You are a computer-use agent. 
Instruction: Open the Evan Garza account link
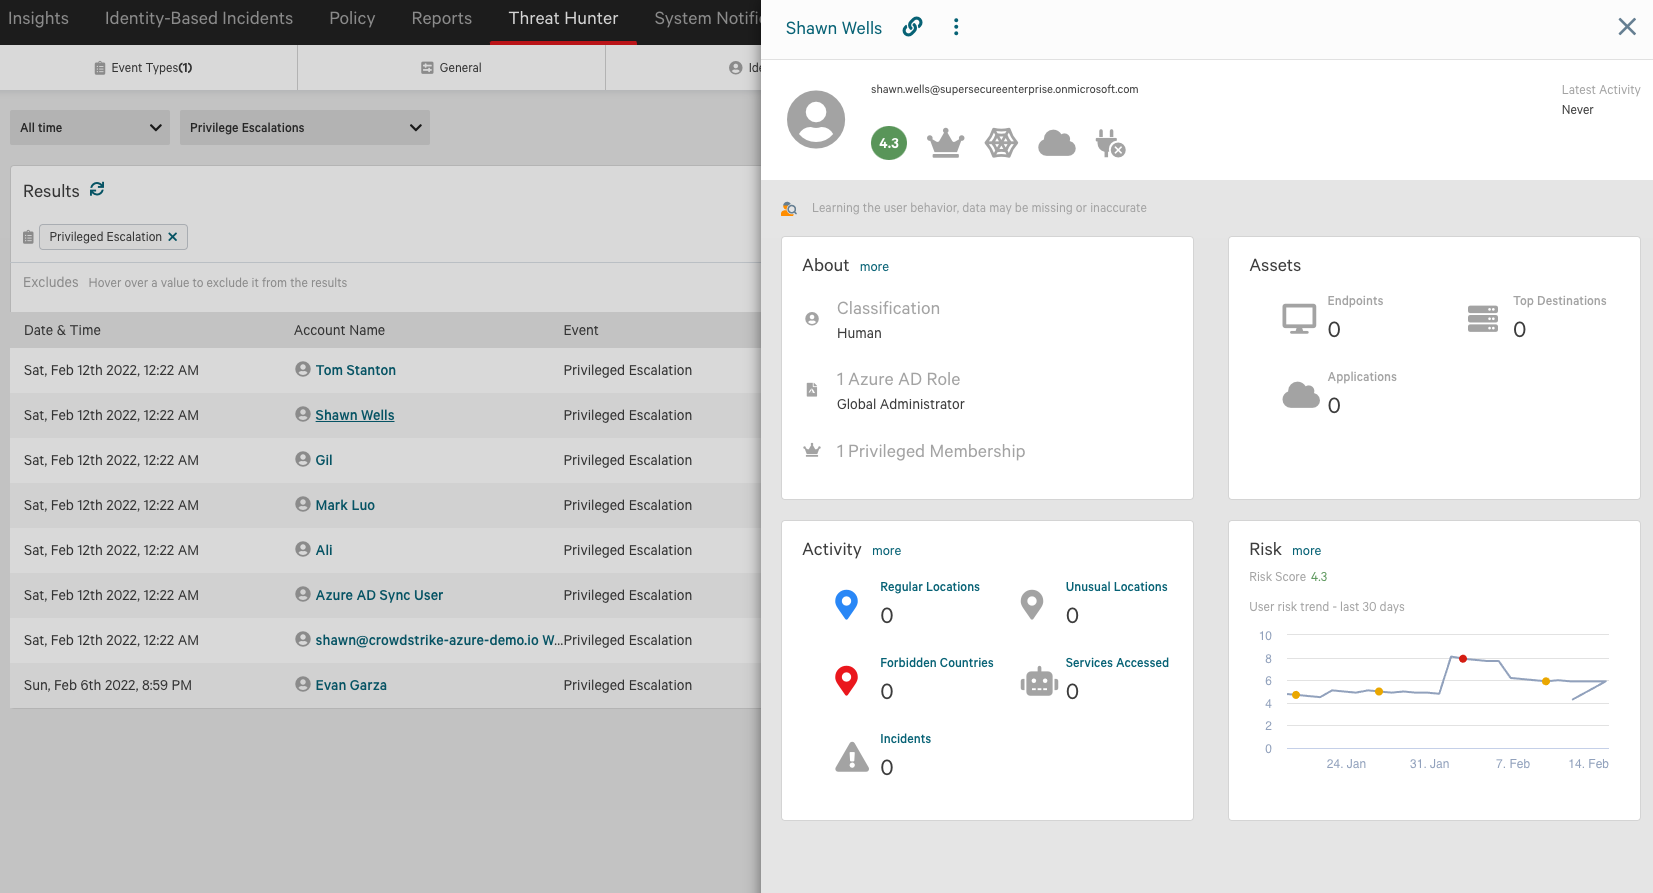(351, 685)
